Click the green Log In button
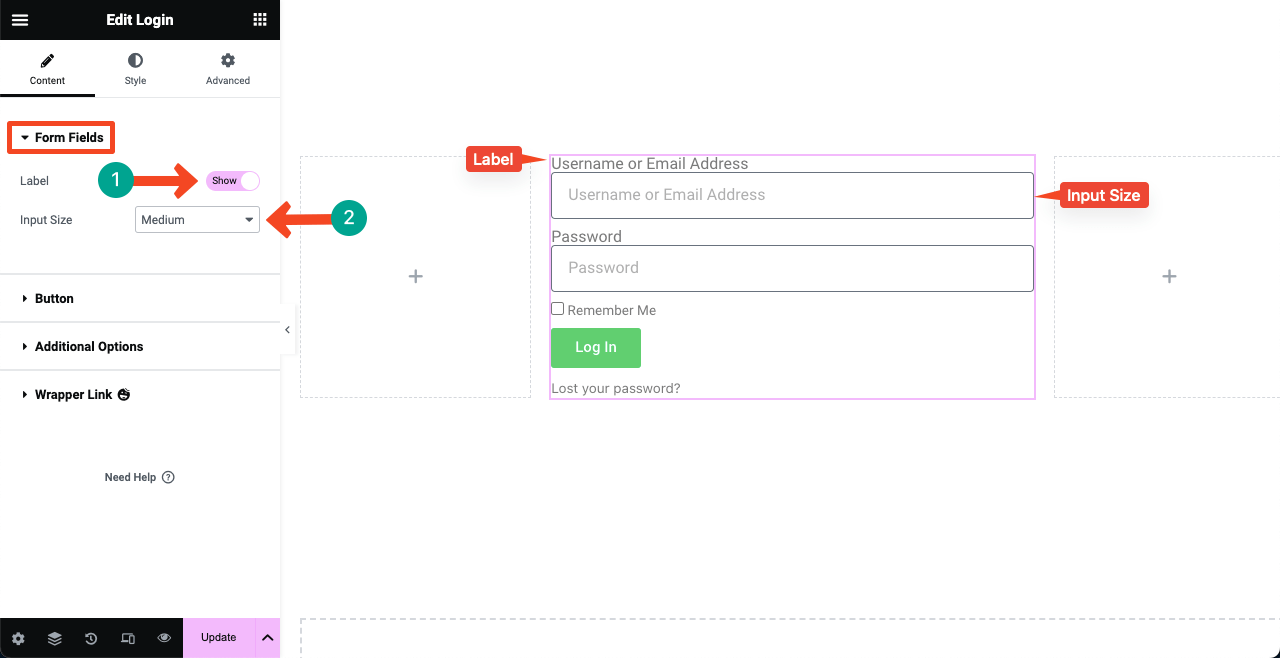The height and width of the screenshot is (658, 1280). pos(596,347)
